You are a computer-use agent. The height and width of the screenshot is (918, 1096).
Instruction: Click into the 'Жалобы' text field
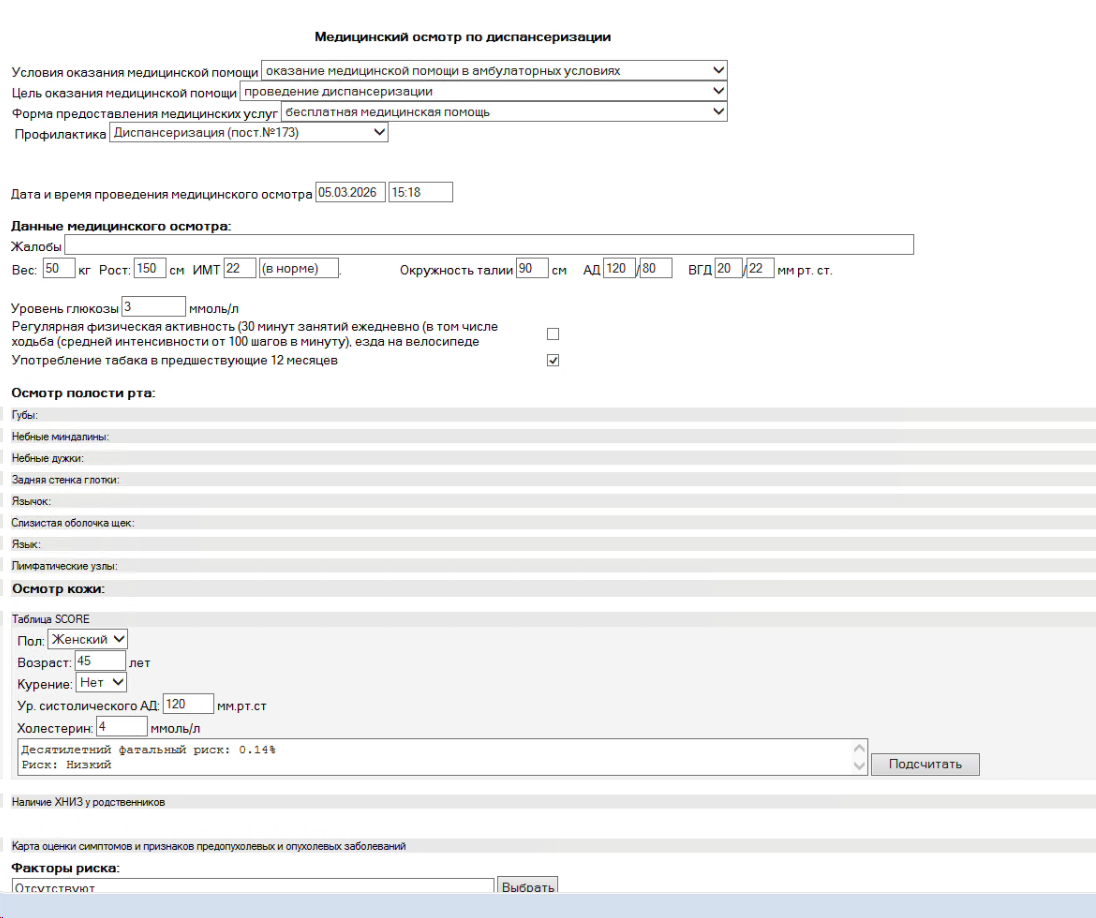click(x=489, y=246)
